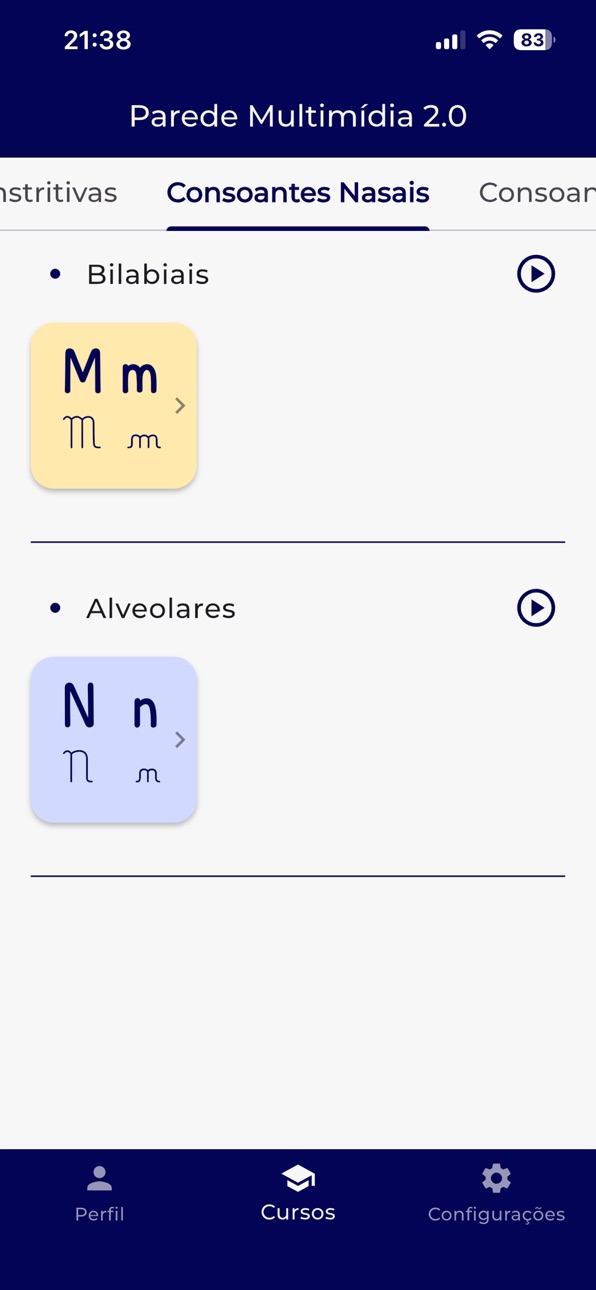The image size is (596, 1290).
Task: Tap the battery indicator showing 83
Action: point(533,40)
